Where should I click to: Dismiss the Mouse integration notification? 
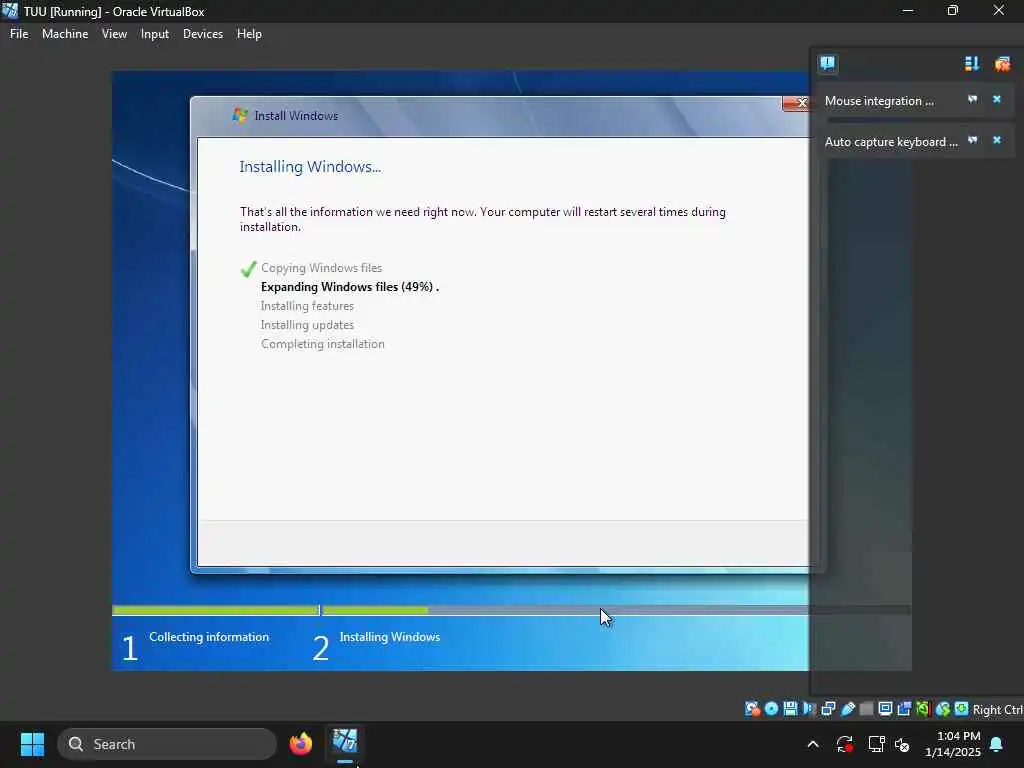click(x=997, y=99)
